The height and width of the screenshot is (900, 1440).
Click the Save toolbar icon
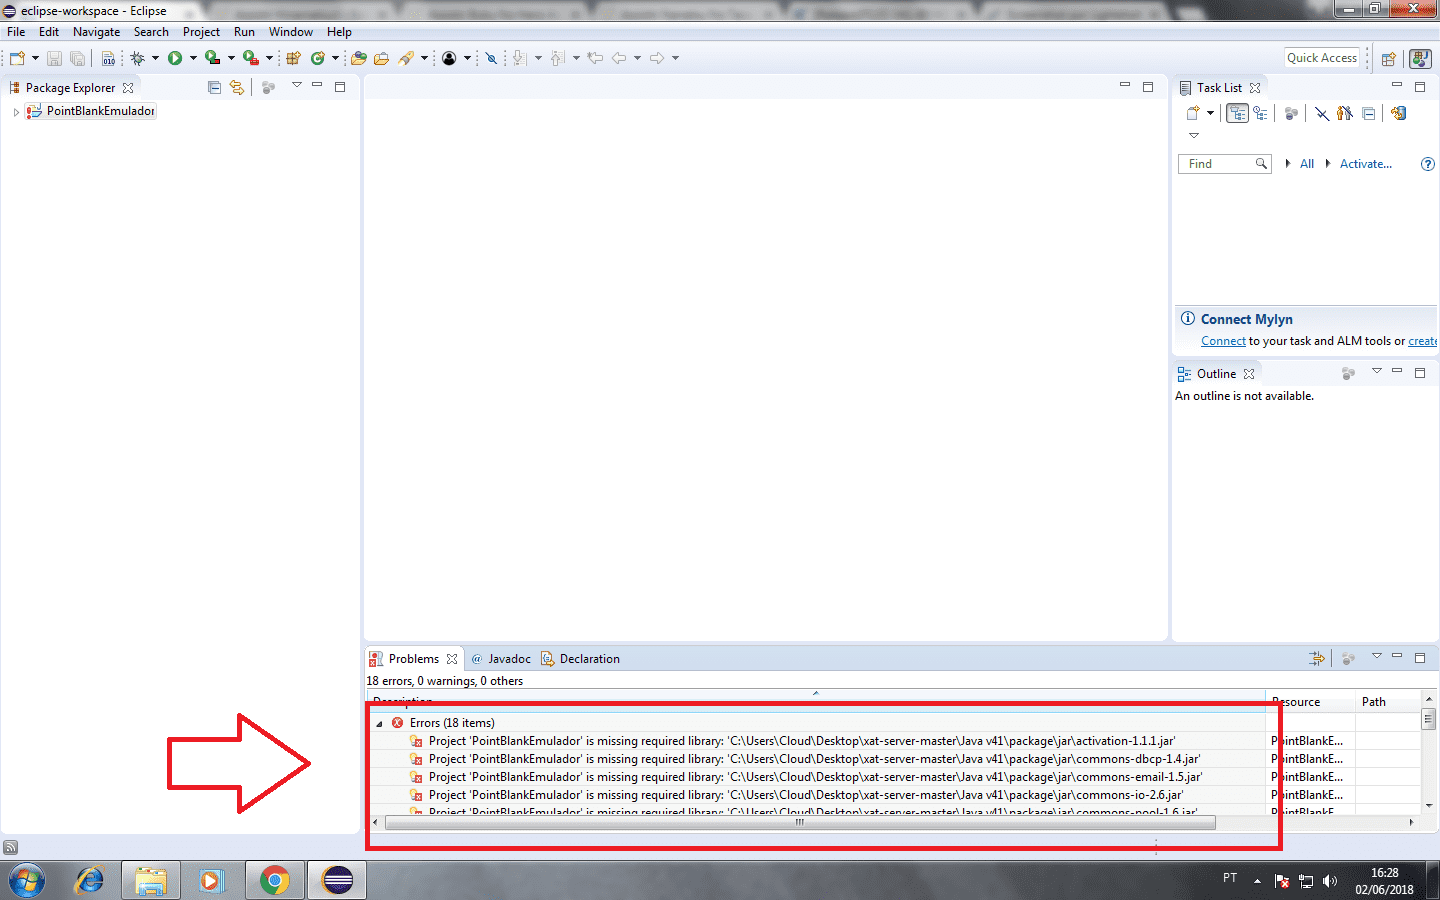coord(54,58)
